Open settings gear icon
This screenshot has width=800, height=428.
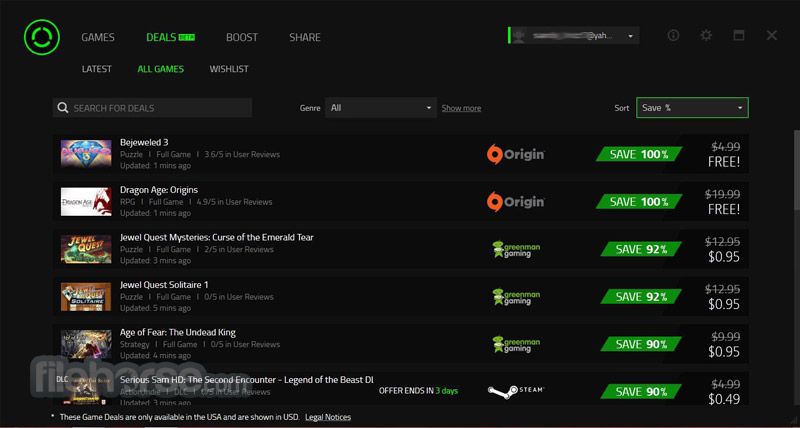[x=706, y=35]
